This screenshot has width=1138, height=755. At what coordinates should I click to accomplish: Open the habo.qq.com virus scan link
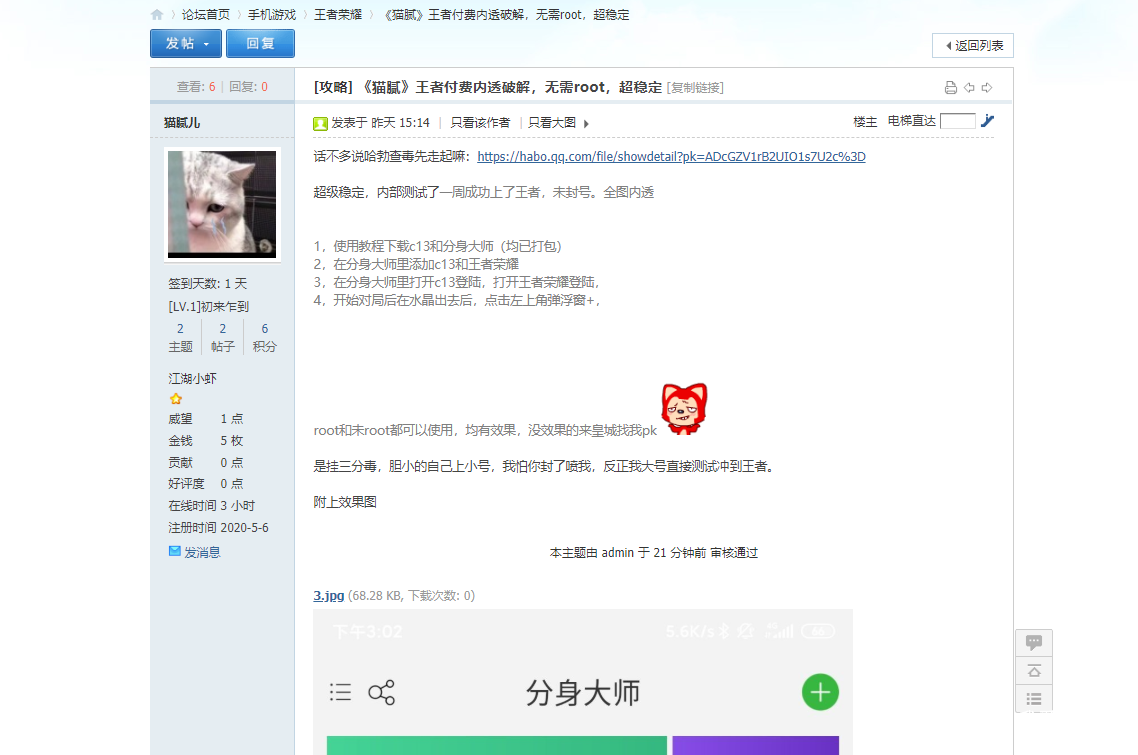(x=671, y=157)
